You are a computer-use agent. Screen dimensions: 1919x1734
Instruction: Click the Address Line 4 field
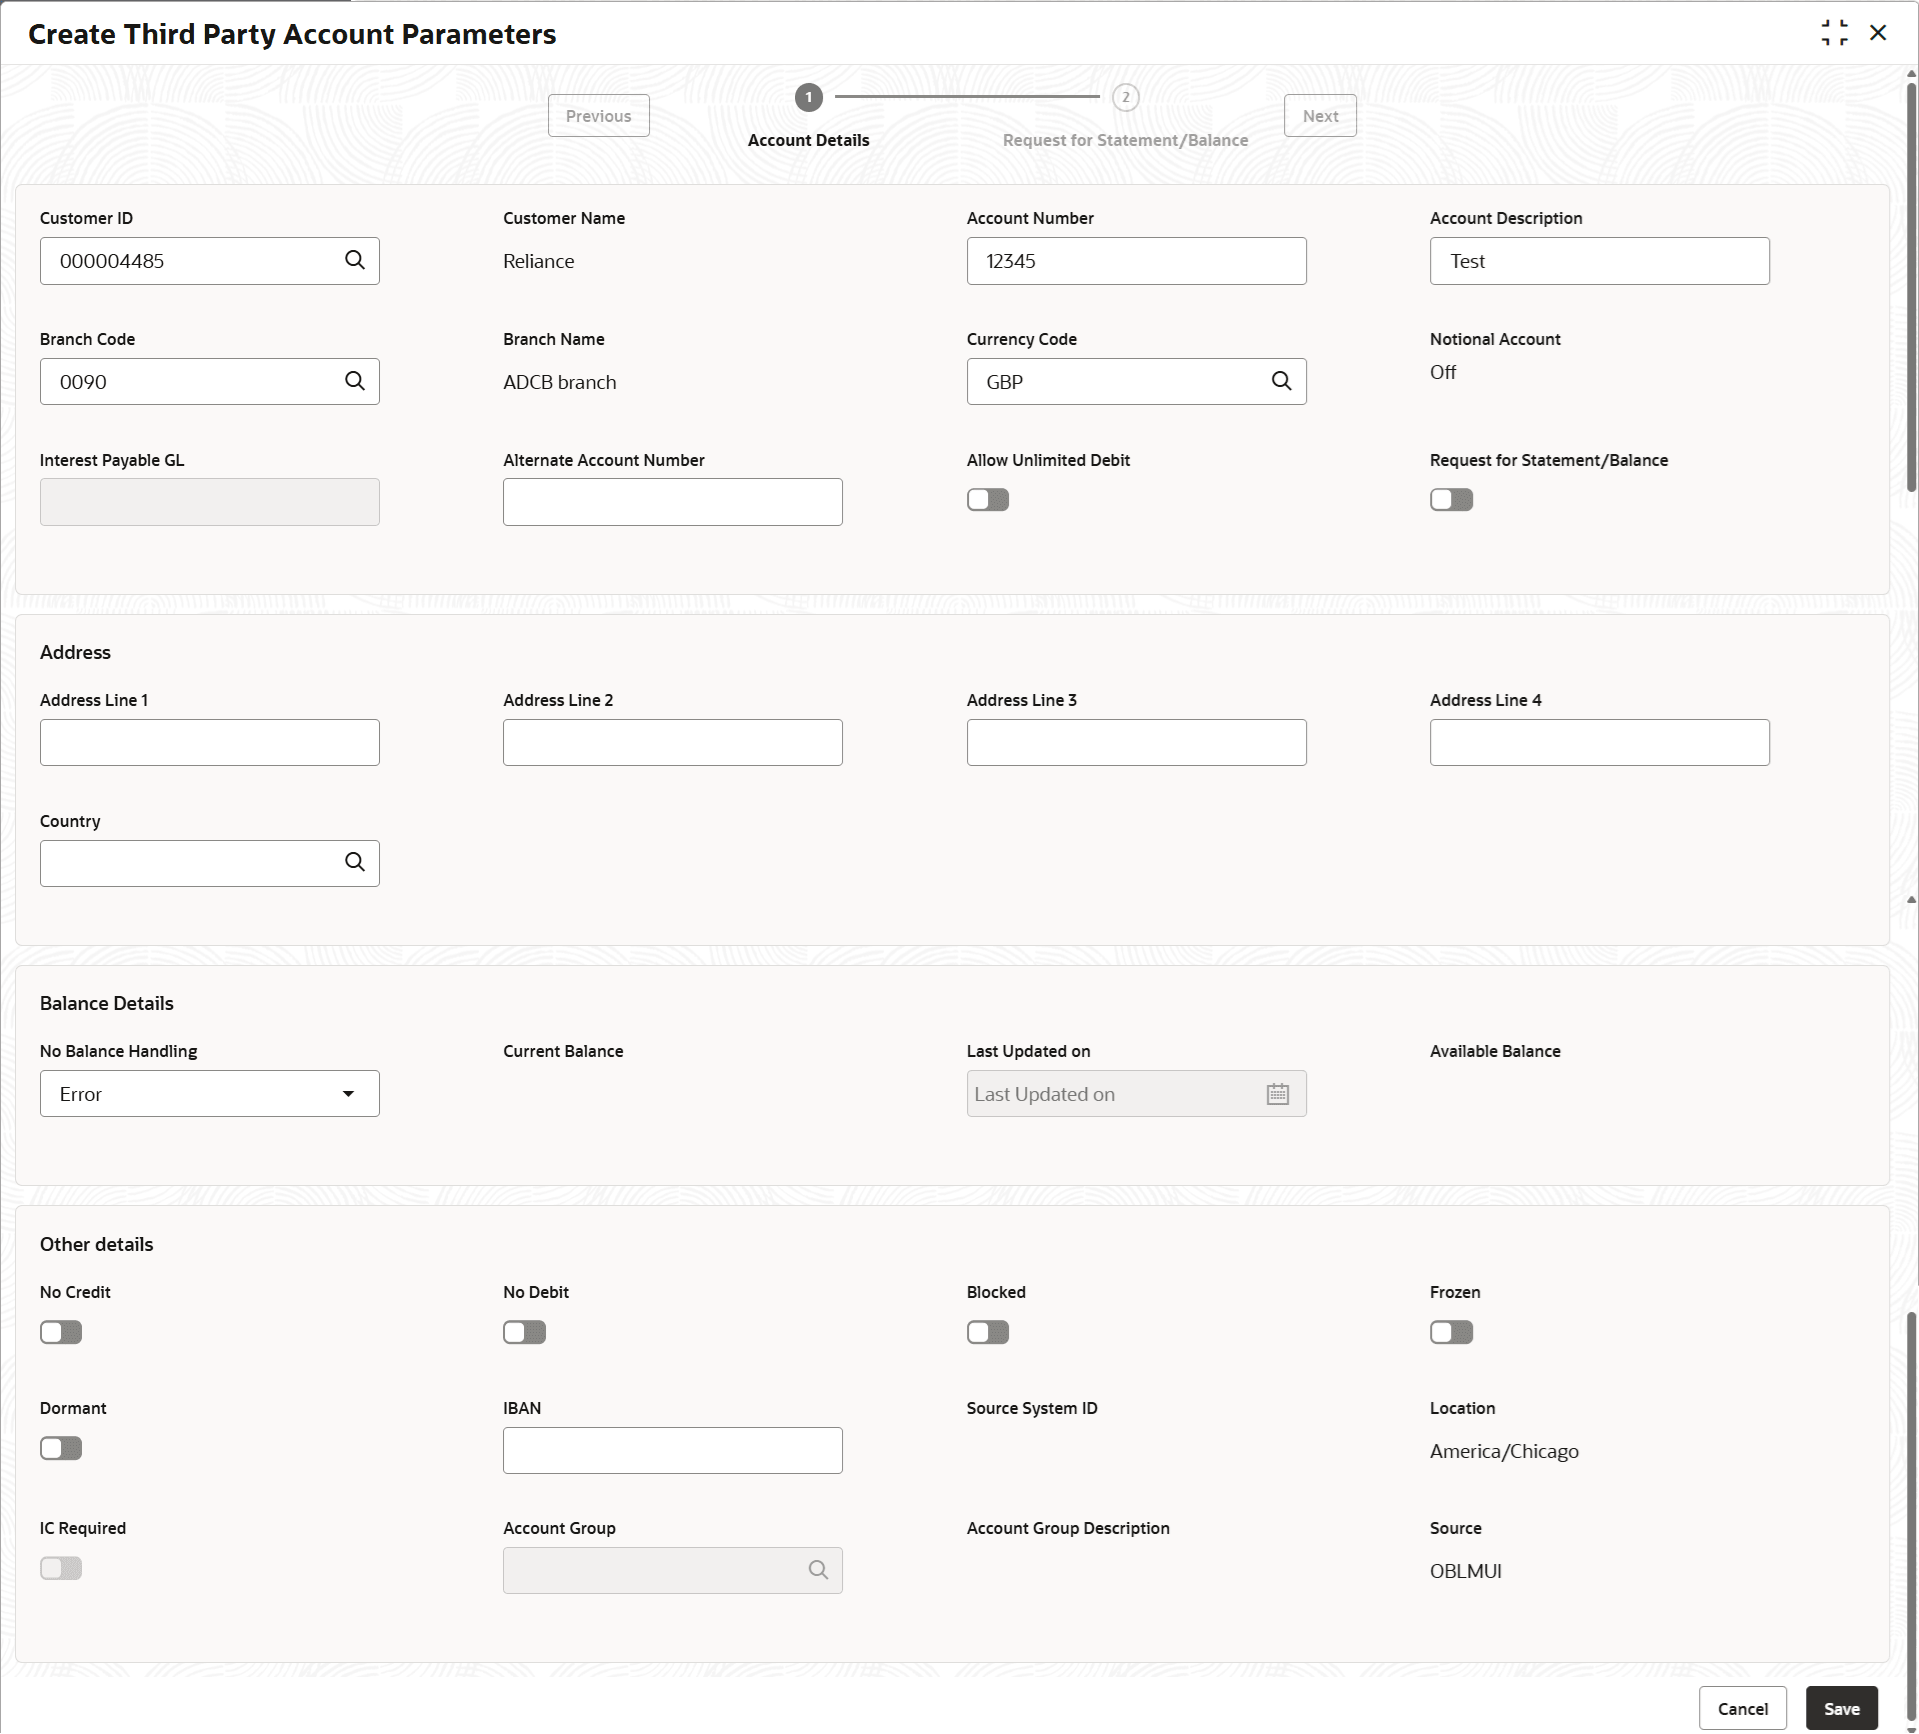pos(1599,743)
